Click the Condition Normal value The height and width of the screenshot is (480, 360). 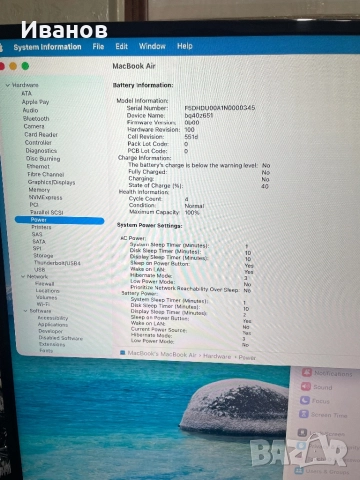194,206
